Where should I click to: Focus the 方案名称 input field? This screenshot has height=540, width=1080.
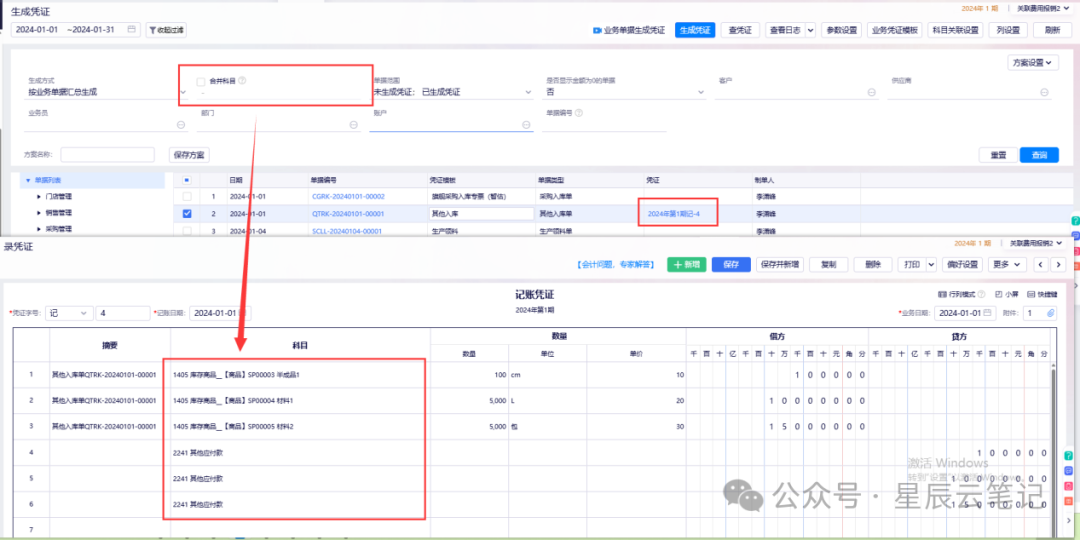click(x=107, y=154)
